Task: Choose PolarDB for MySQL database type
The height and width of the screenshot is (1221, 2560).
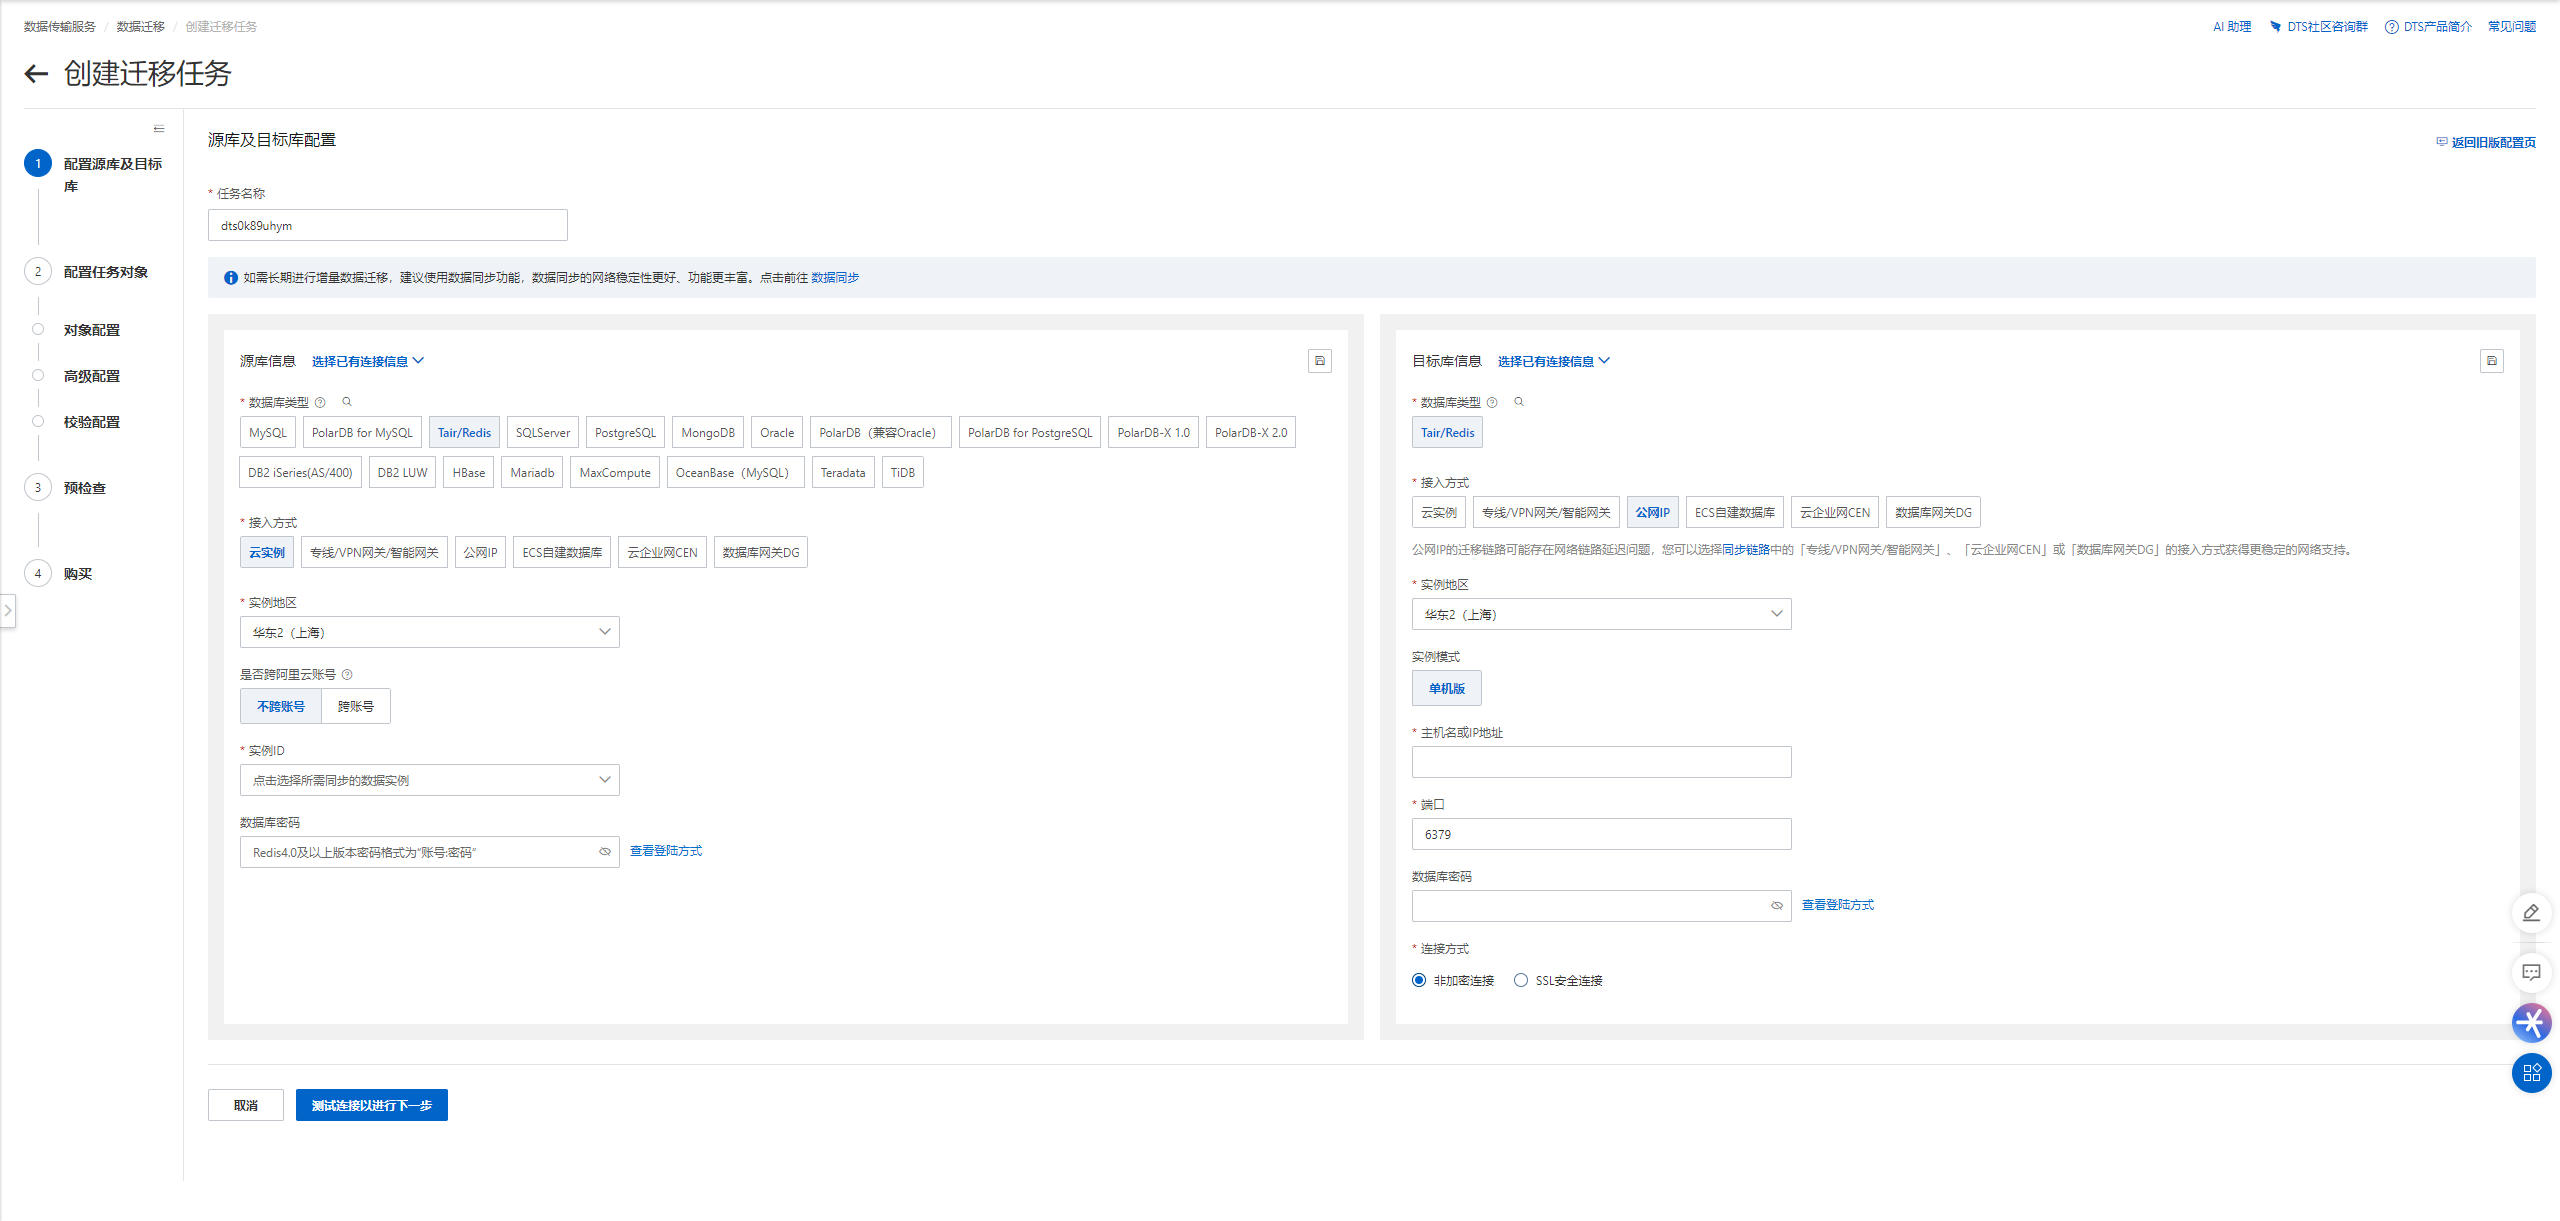Action: point(362,432)
